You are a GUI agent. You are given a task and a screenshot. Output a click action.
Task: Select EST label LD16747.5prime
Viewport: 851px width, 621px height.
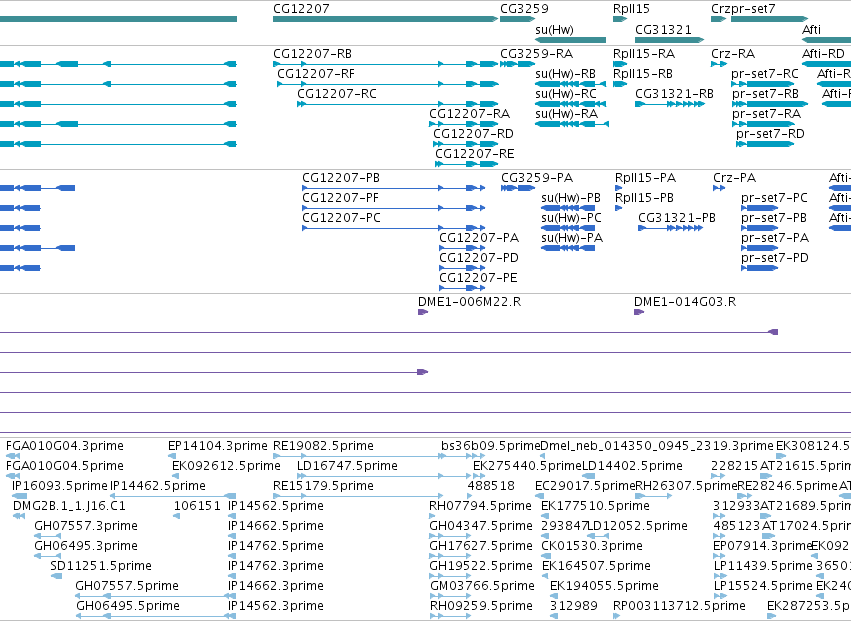point(347,466)
